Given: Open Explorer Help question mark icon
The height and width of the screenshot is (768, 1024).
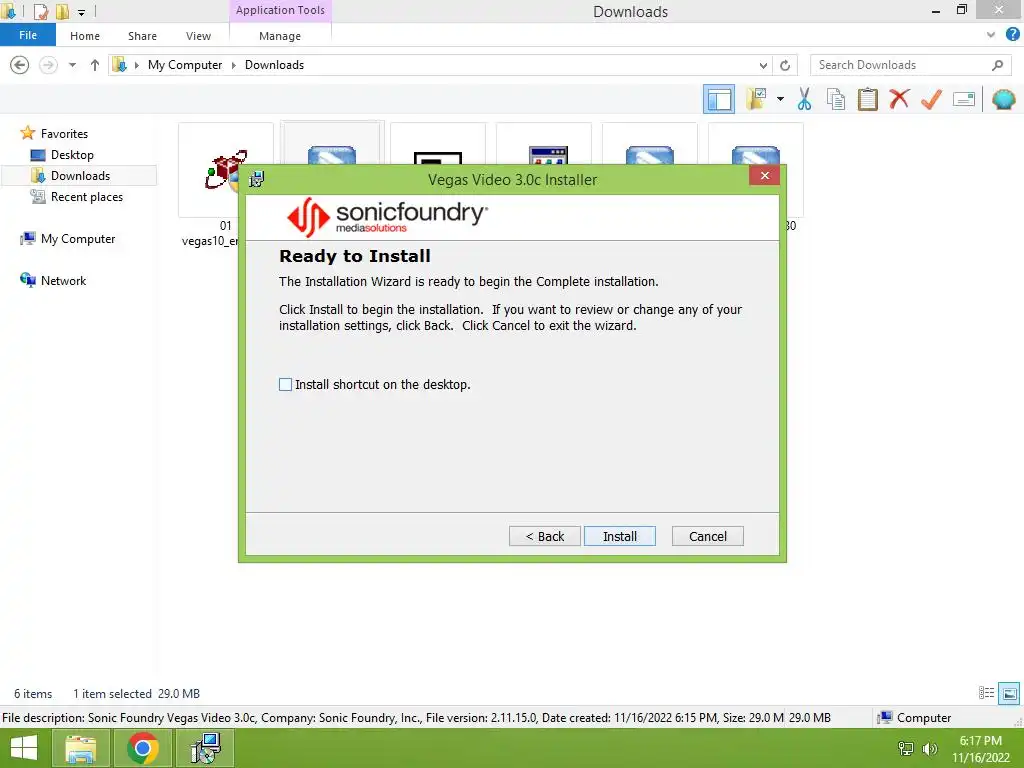Looking at the screenshot, I should coord(1013,35).
